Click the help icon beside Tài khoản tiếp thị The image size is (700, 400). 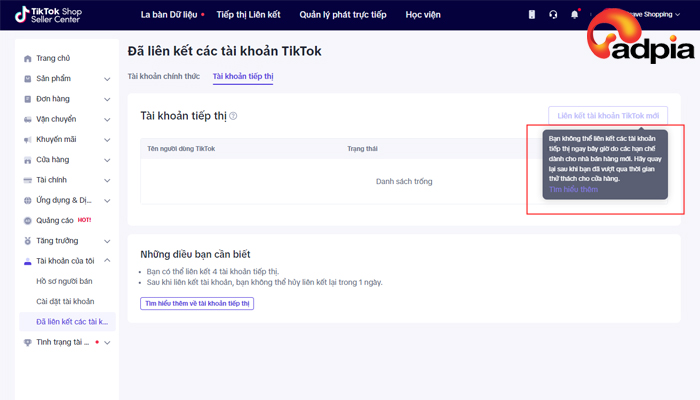coord(233,116)
